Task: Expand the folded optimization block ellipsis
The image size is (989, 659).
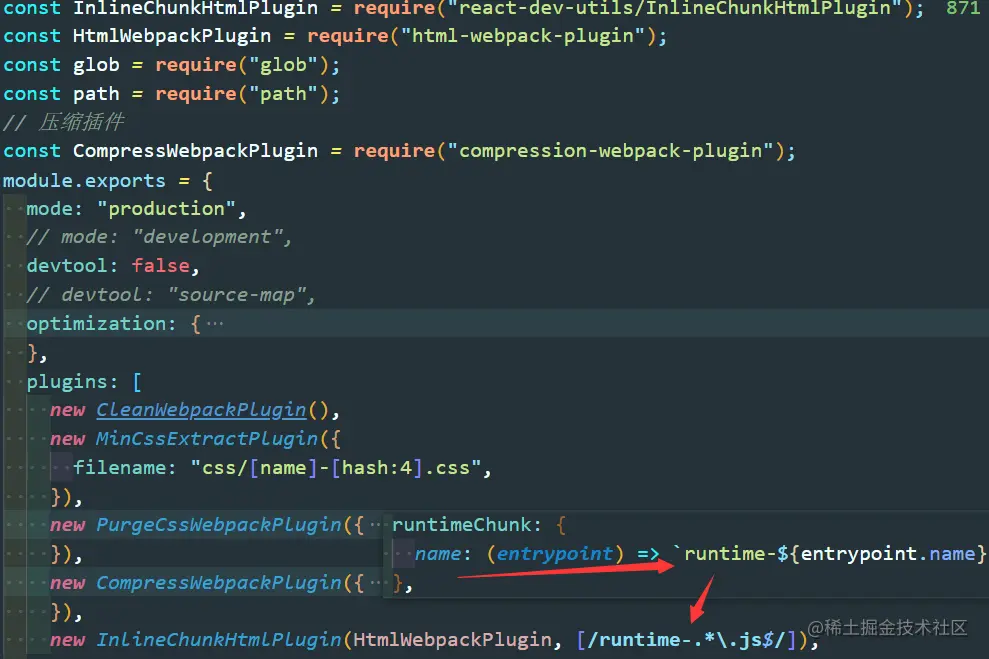Action: pos(215,324)
